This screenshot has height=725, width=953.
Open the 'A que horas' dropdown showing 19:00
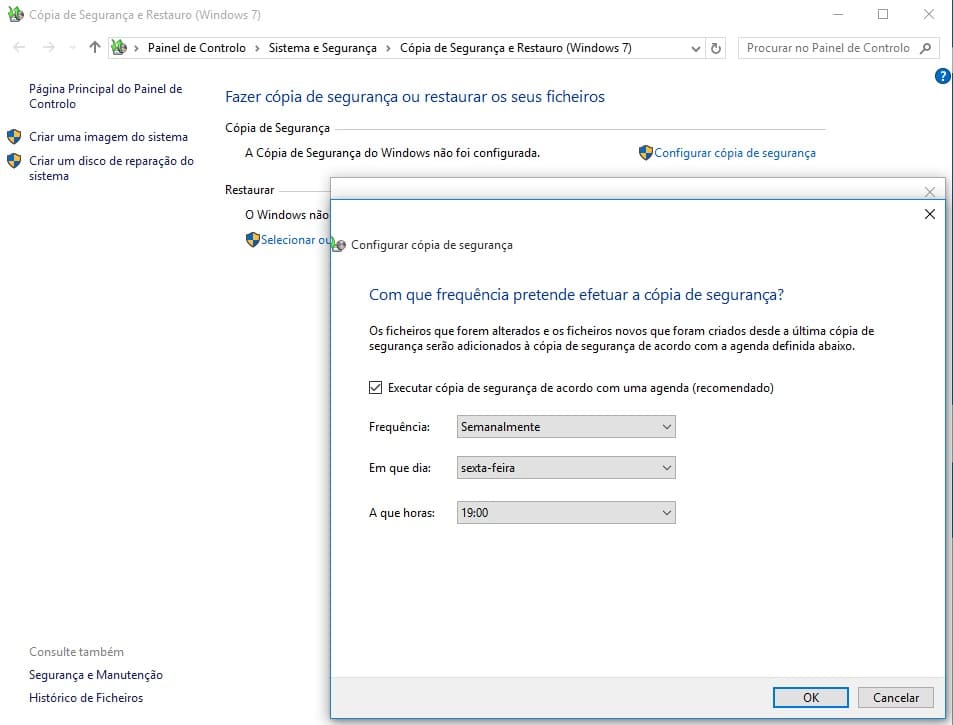(x=566, y=513)
